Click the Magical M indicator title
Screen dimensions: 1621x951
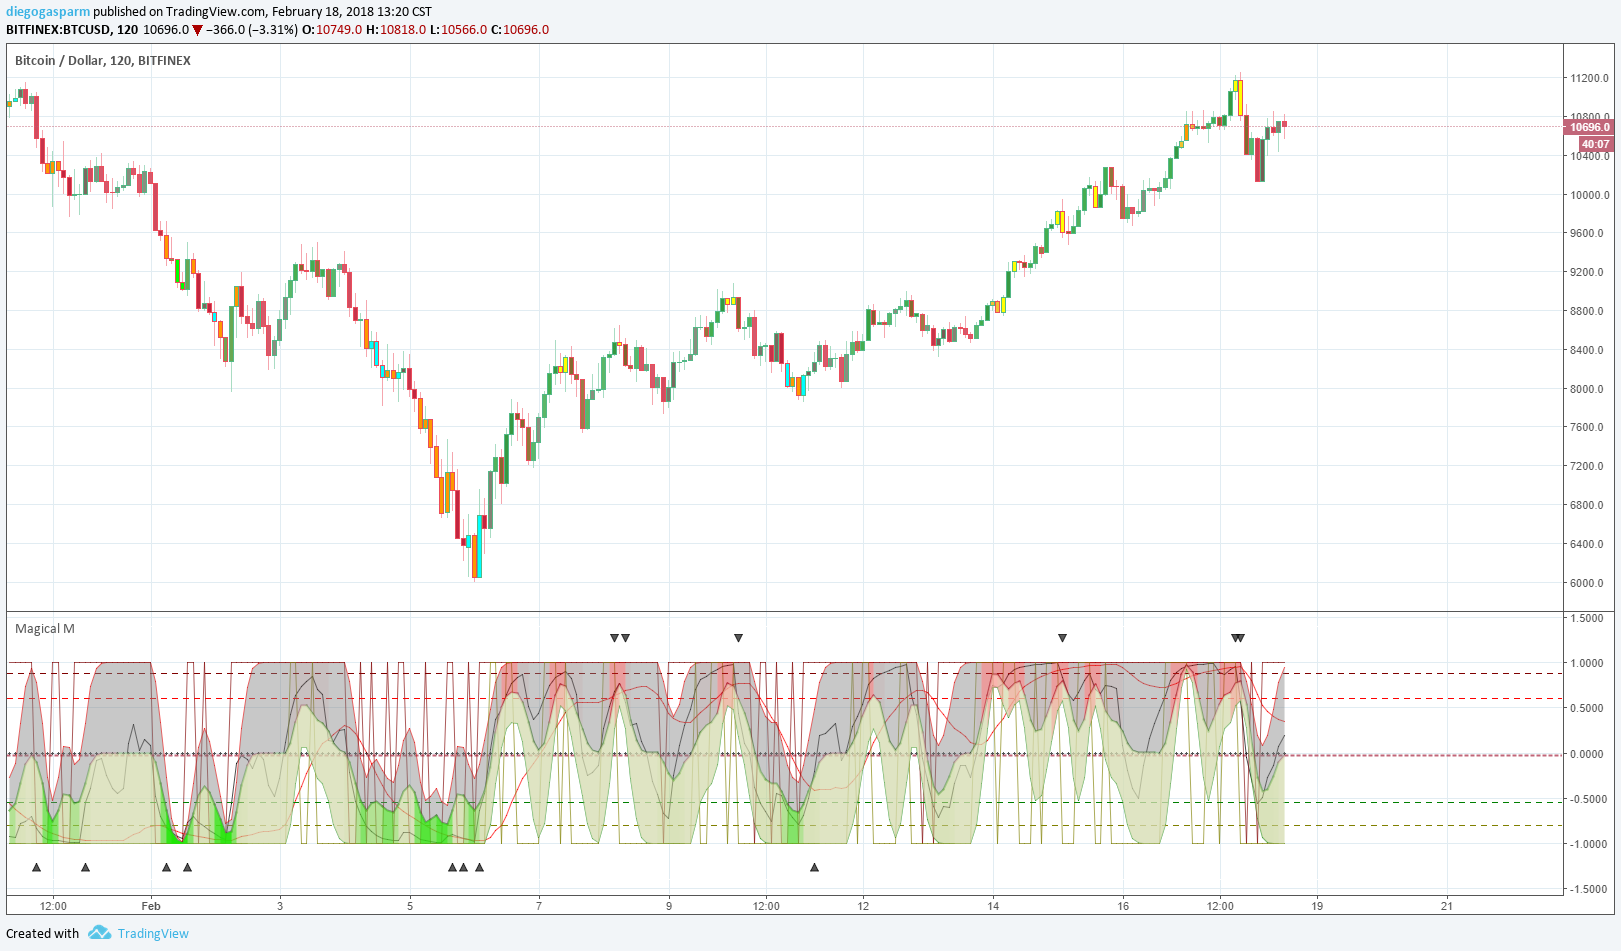(45, 628)
